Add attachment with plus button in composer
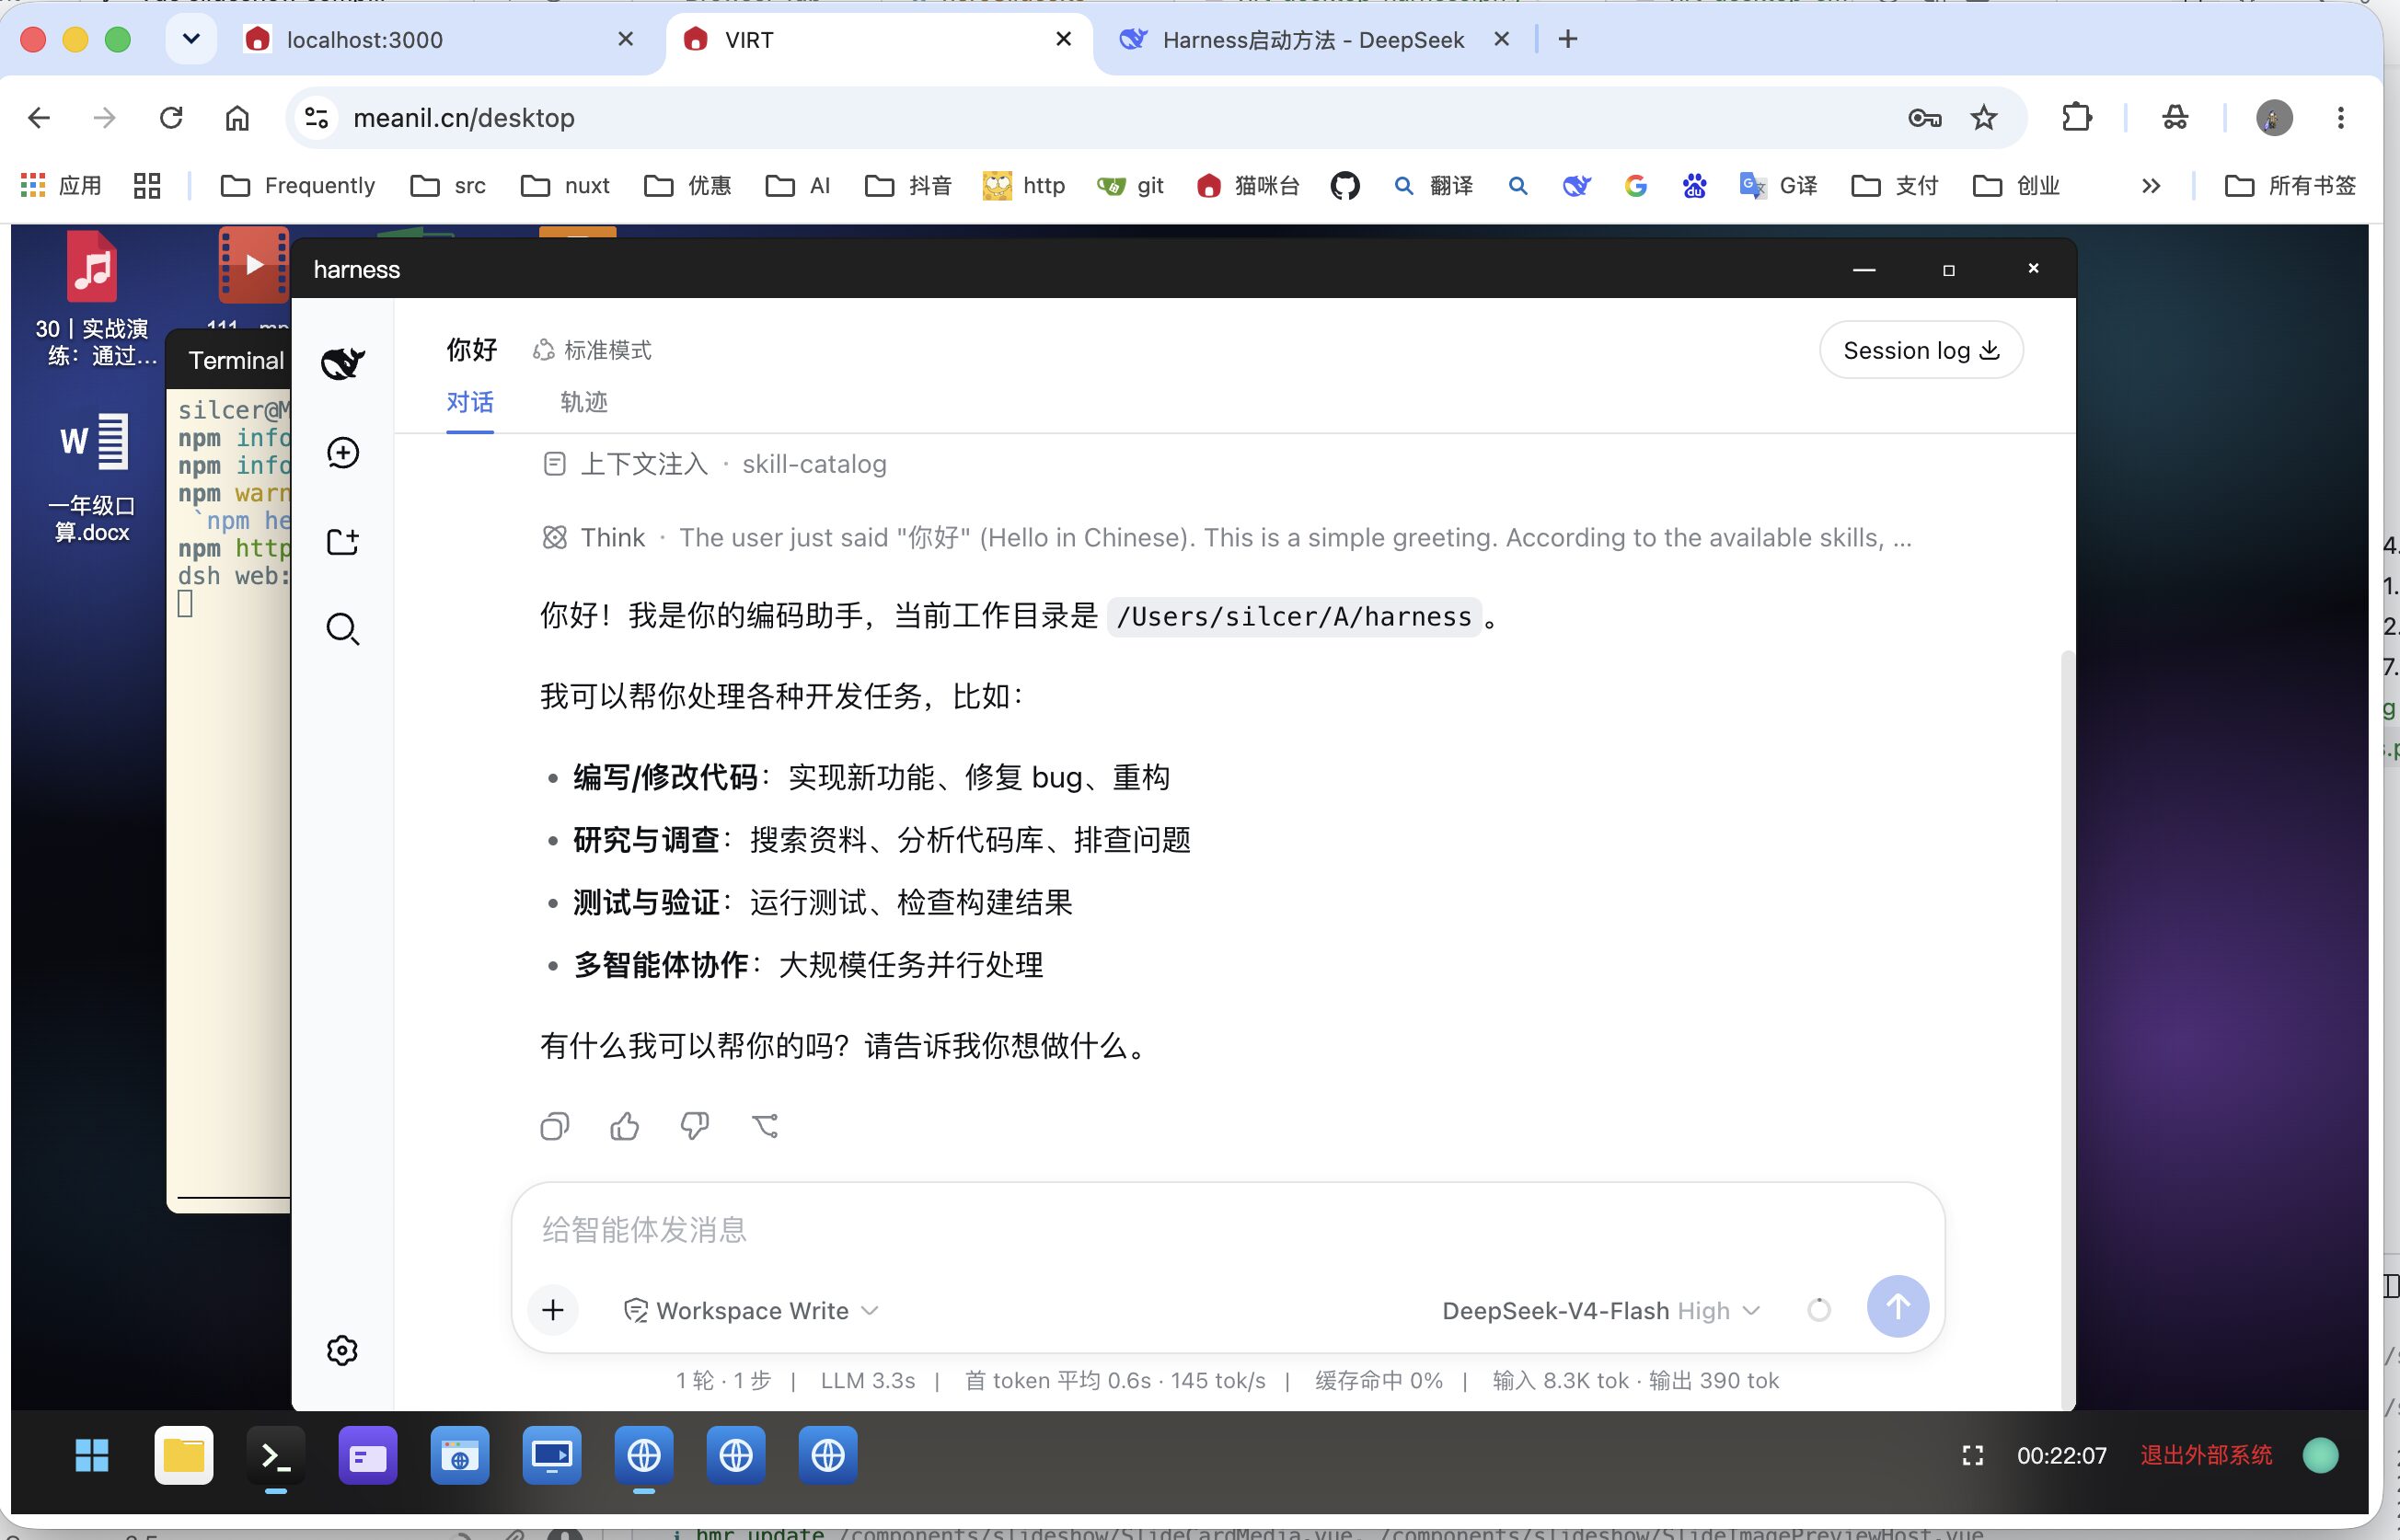This screenshot has height=1540, width=2400. pyautogui.click(x=553, y=1309)
